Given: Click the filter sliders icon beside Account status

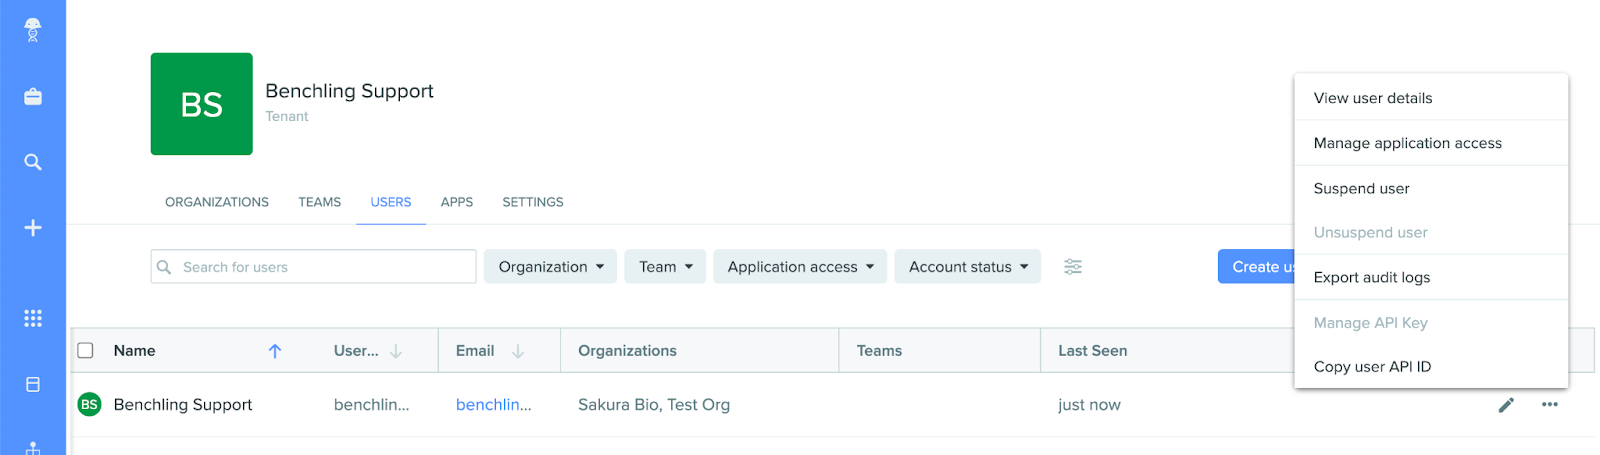Looking at the screenshot, I should (x=1072, y=267).
